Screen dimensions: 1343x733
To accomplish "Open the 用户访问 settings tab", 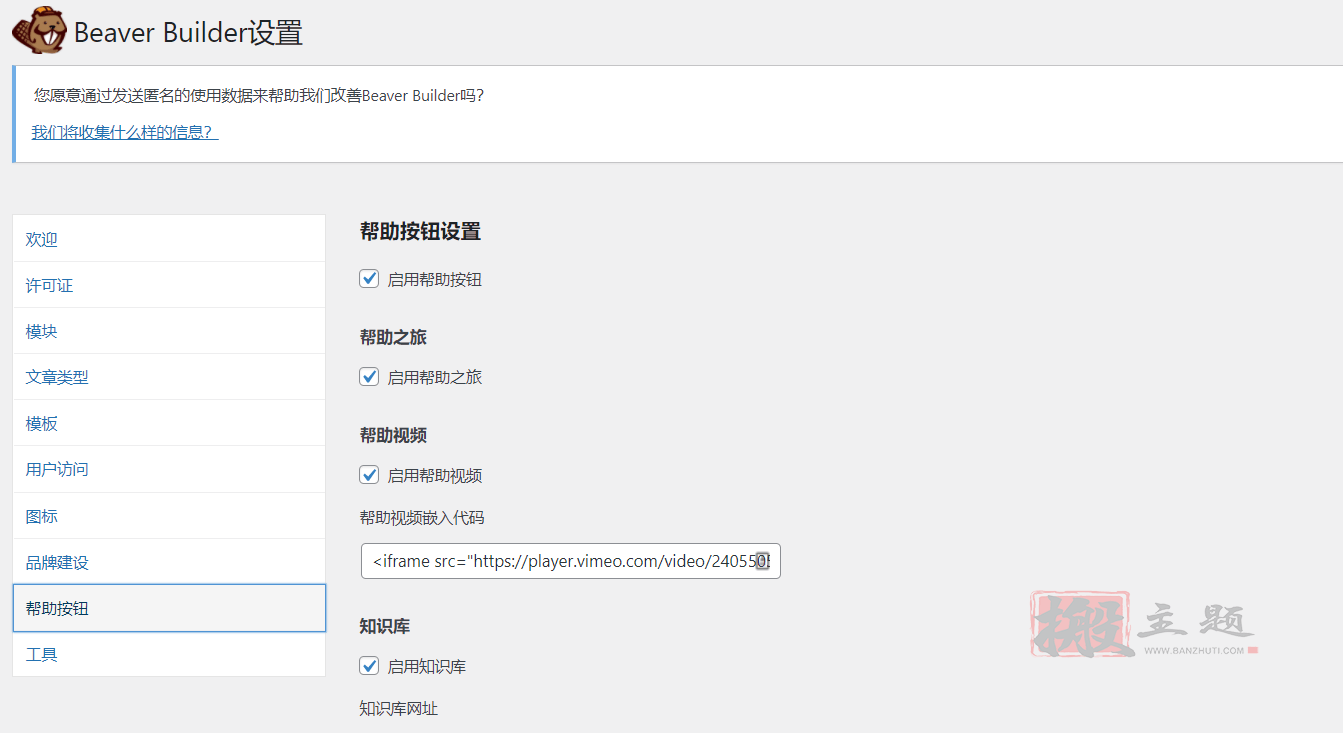I will (169, 469).
